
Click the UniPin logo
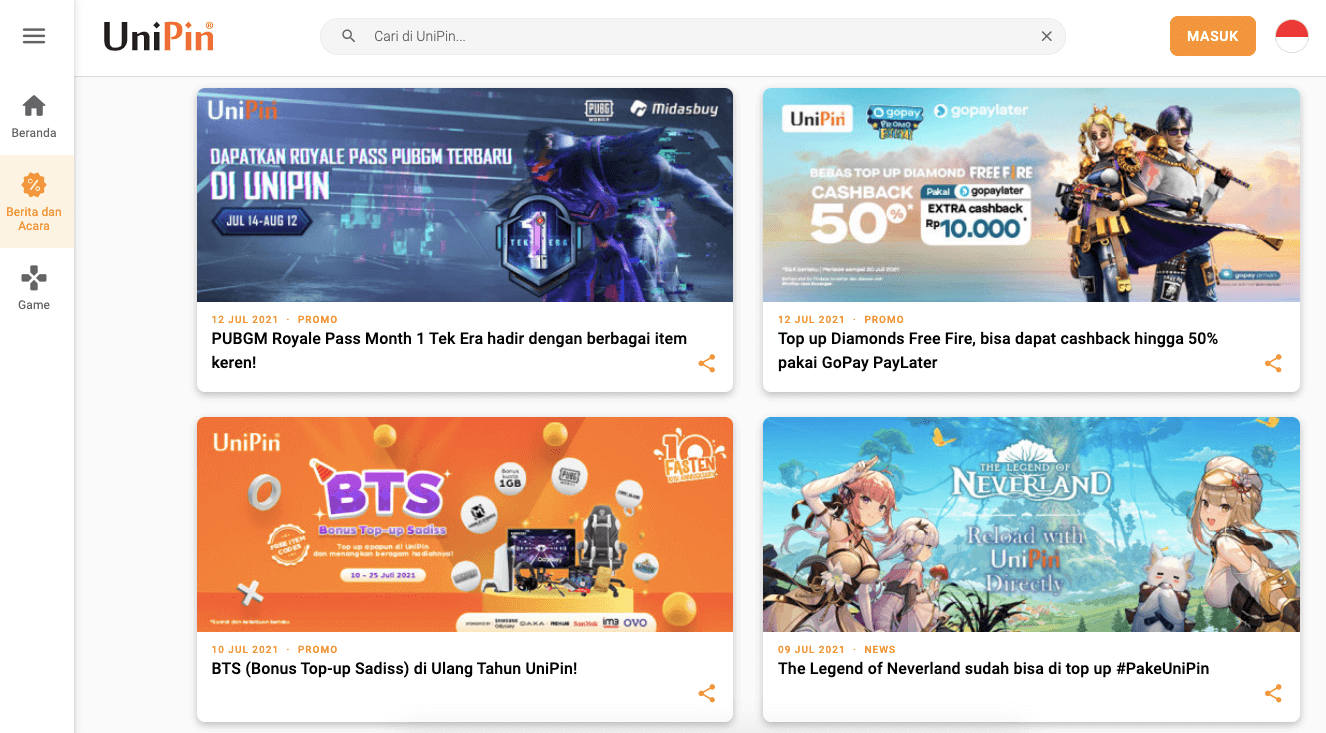pyautogui.click(x=159, y=35)
